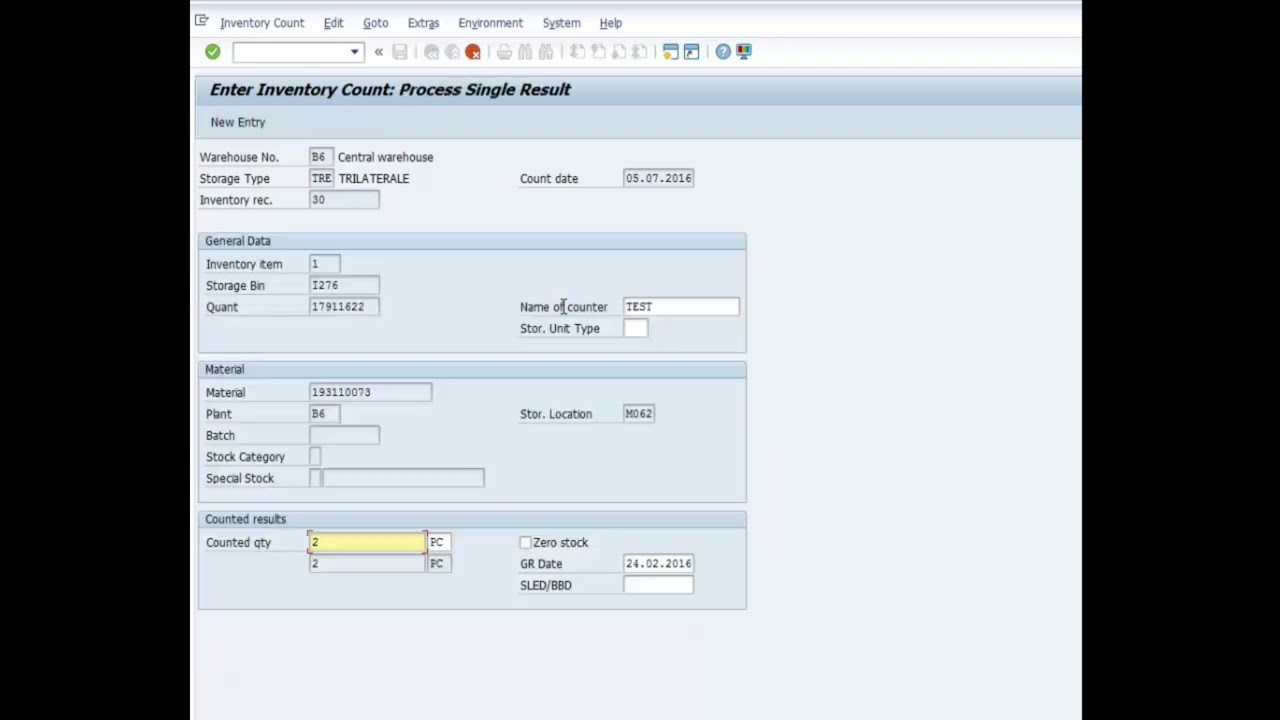
Task: Click the red Cancel icon
Action: coord(473,52)
